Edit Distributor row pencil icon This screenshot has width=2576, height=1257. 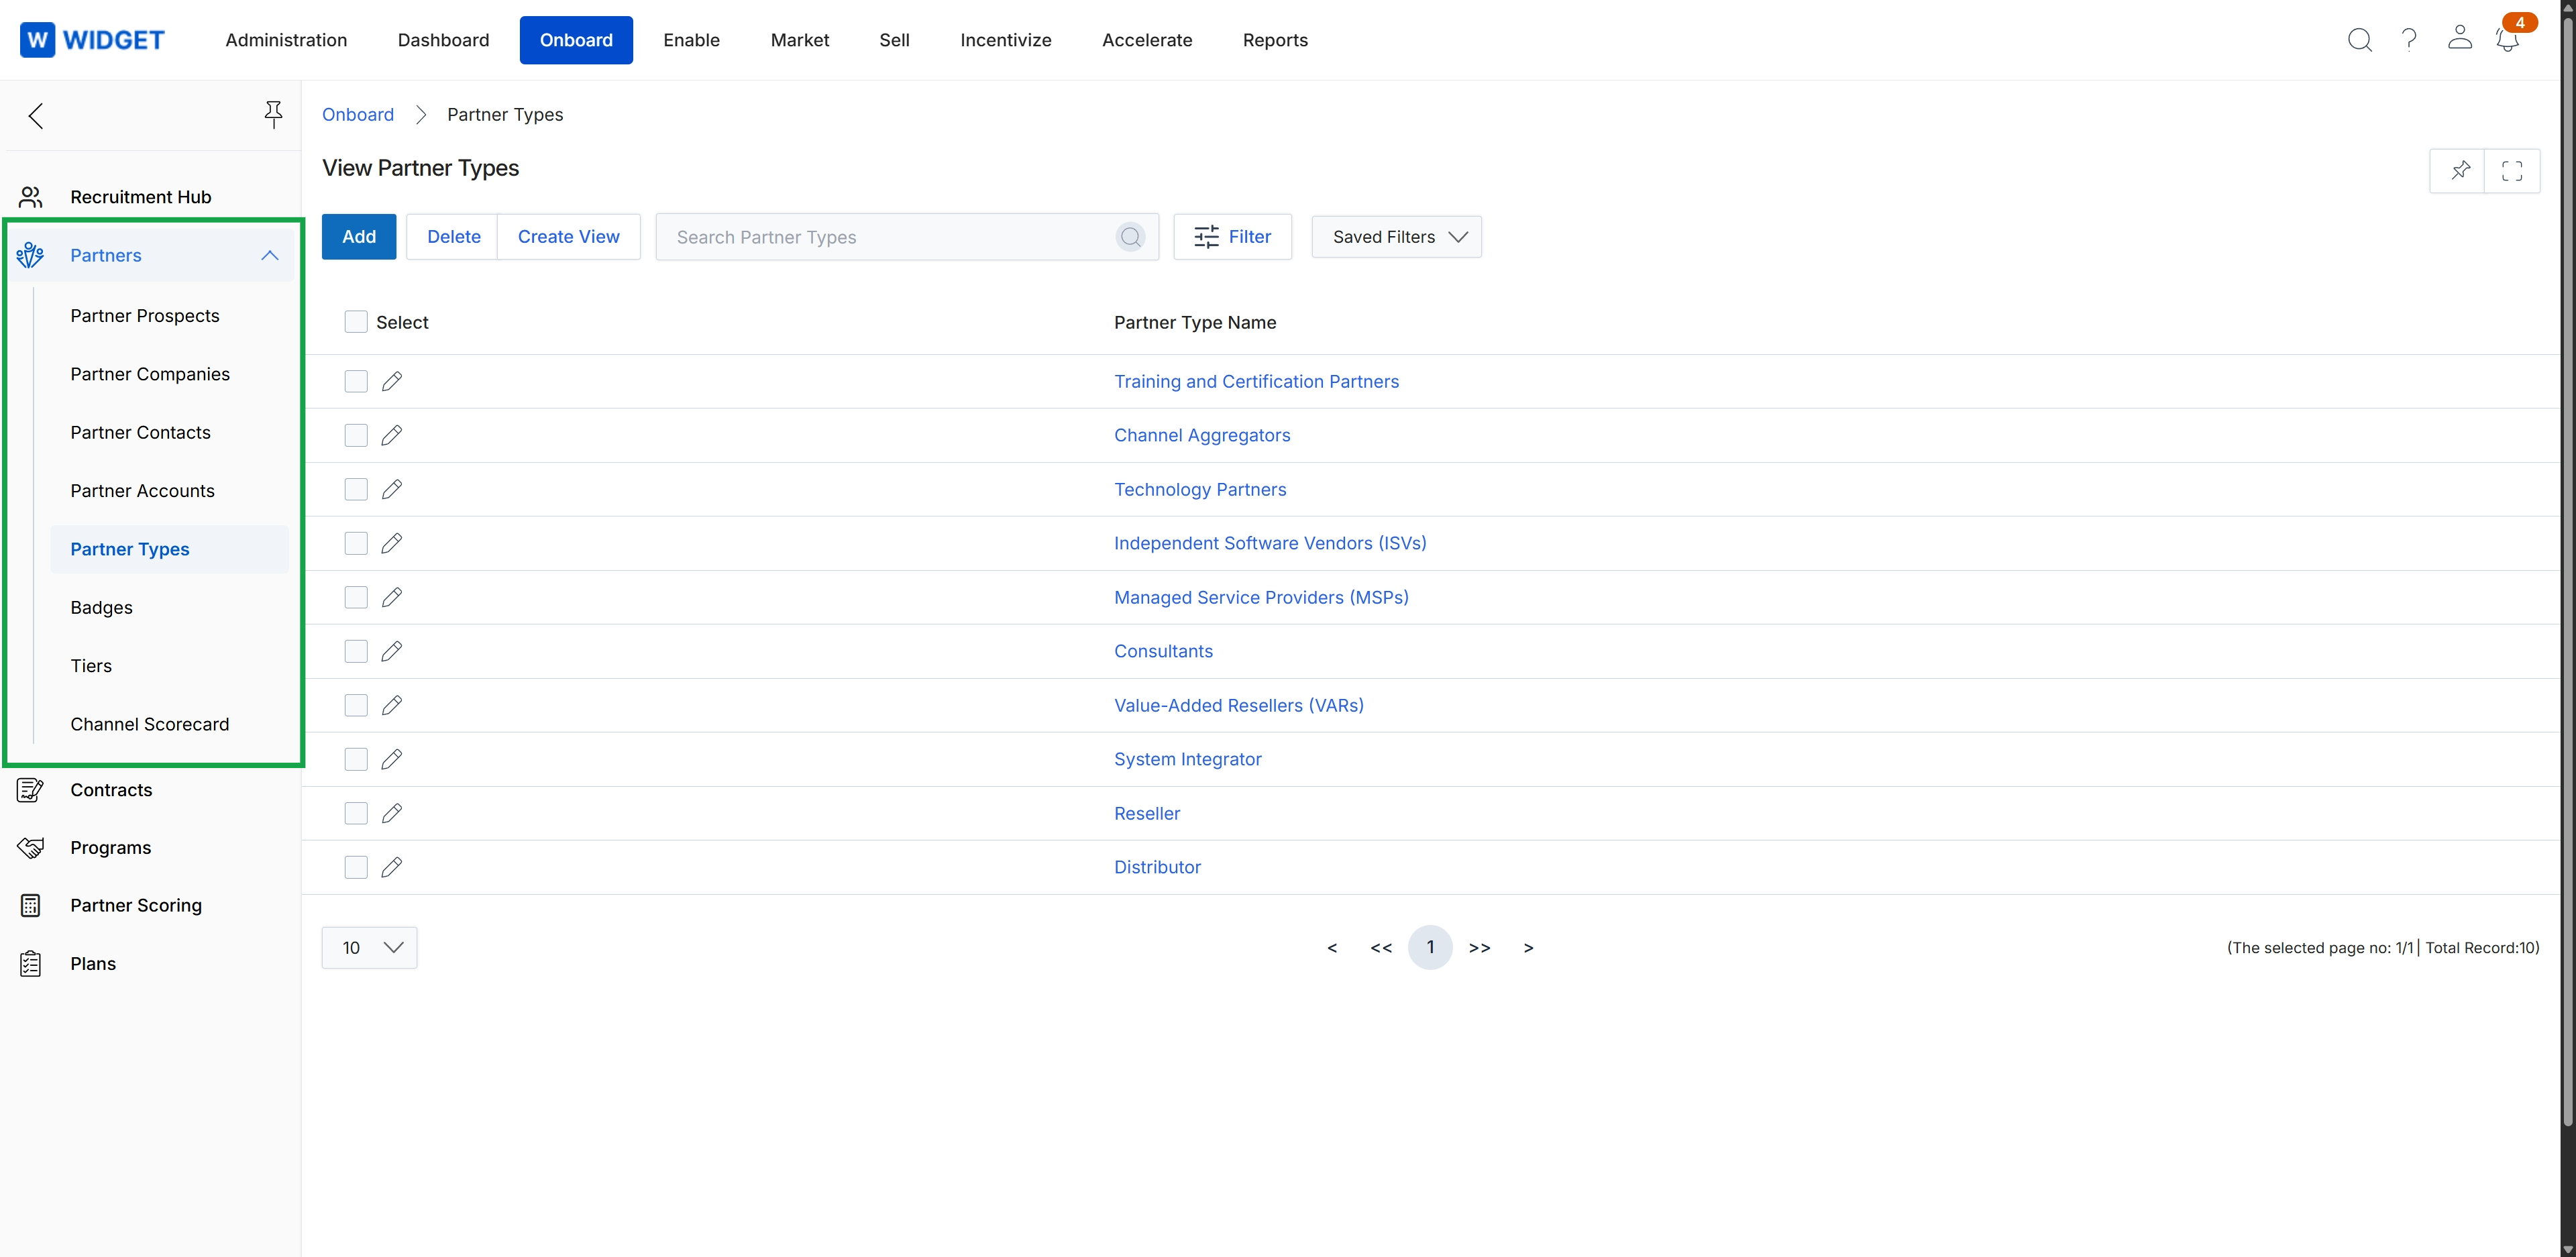[392, 867]
